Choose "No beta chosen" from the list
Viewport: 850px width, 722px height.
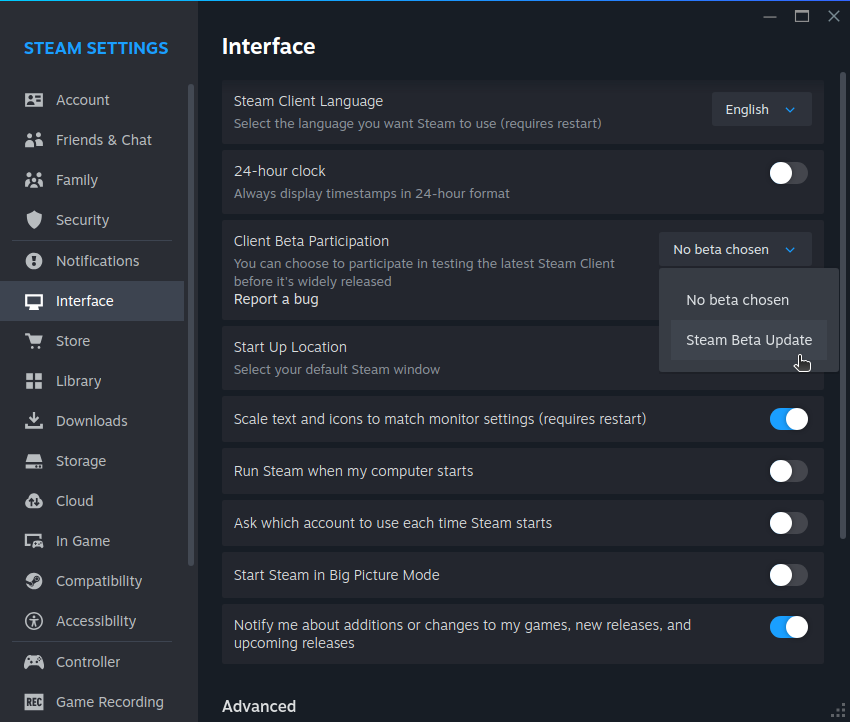click(749, 300)
